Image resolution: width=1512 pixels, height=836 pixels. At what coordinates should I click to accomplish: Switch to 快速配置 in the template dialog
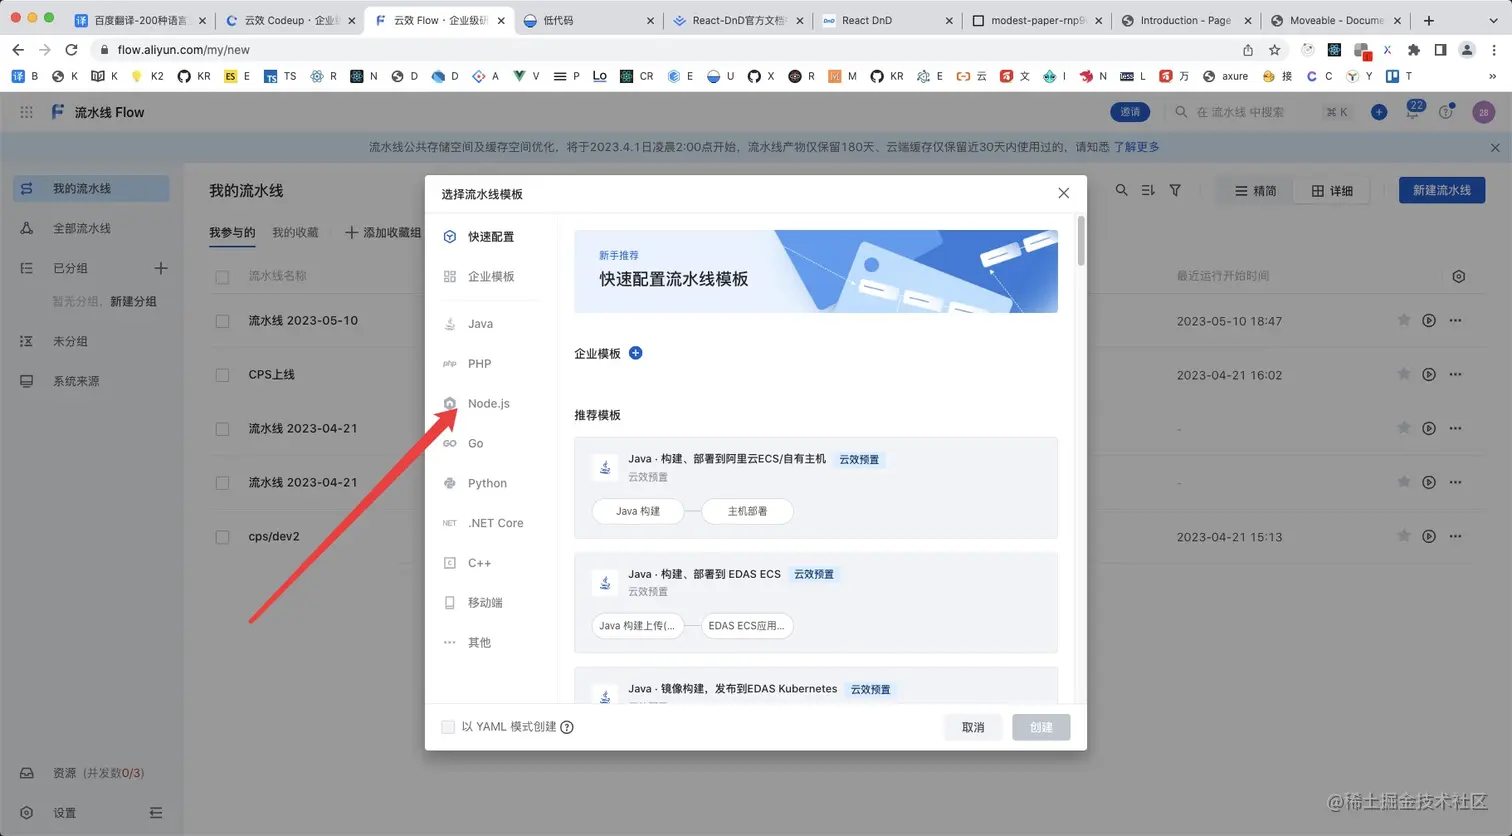[490, 237]
